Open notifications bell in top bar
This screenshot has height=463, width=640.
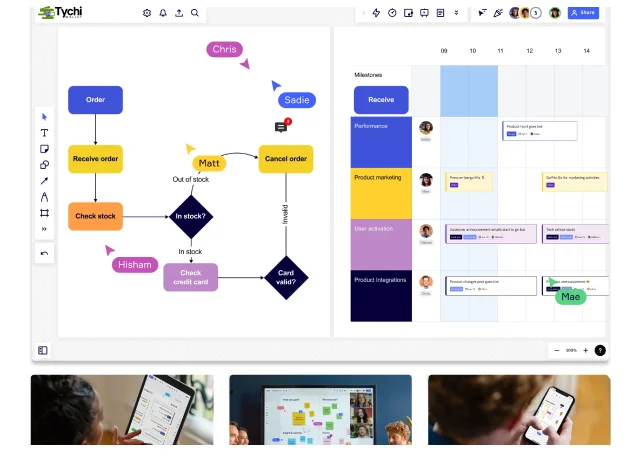[x=163, y=13]
